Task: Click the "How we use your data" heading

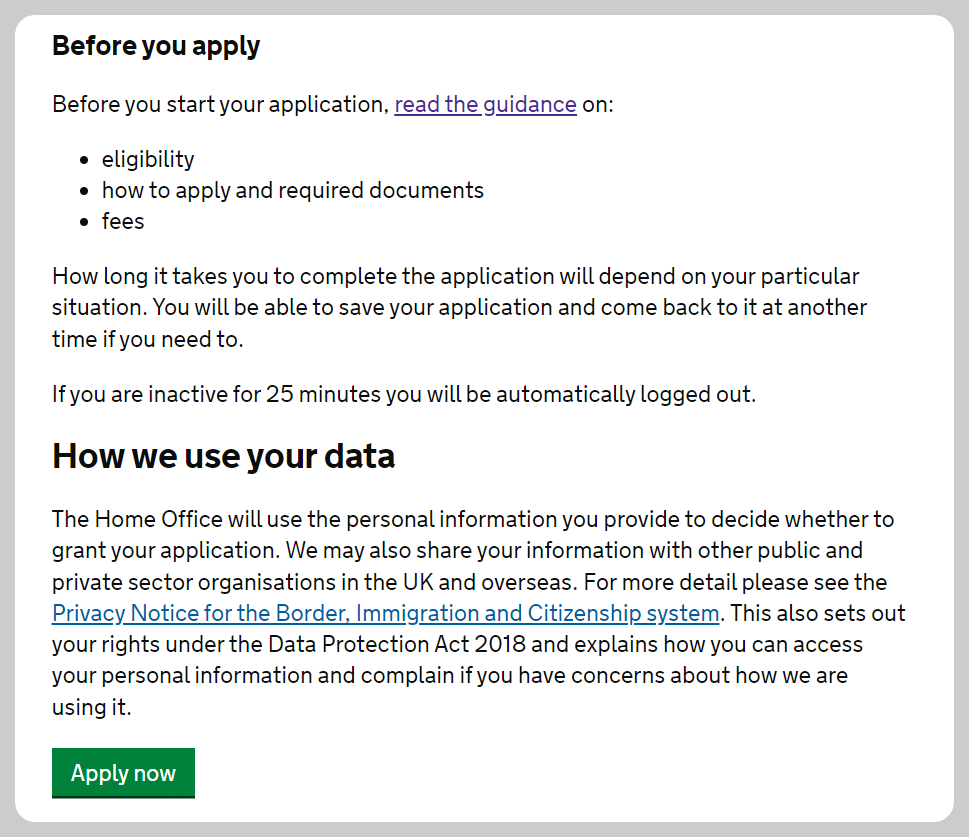Action: [x=223, y=457]
